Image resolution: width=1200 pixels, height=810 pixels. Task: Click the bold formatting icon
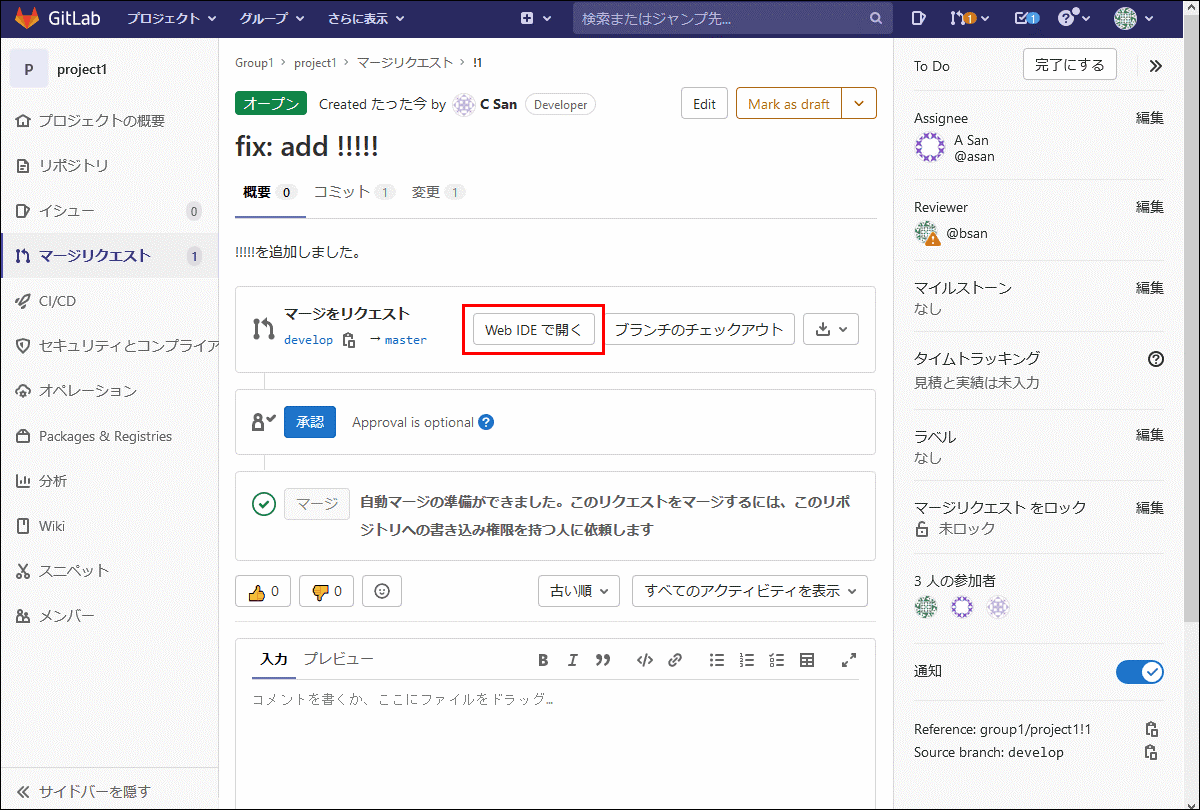(x=544, y=660)
